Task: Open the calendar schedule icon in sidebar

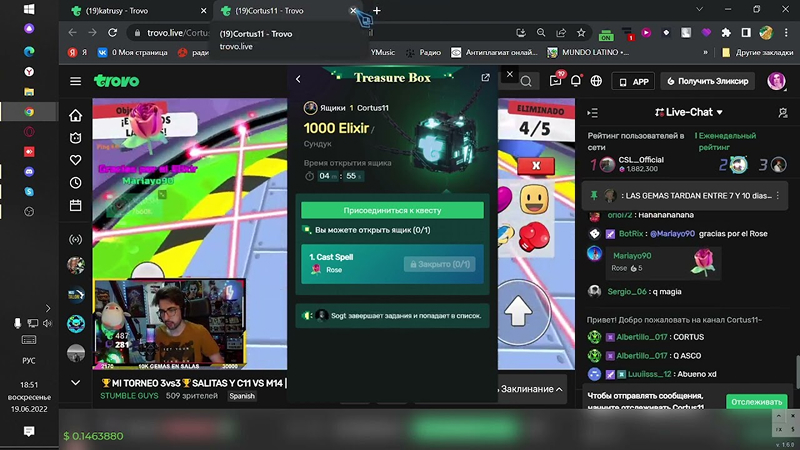Action: tap(76, 205)
